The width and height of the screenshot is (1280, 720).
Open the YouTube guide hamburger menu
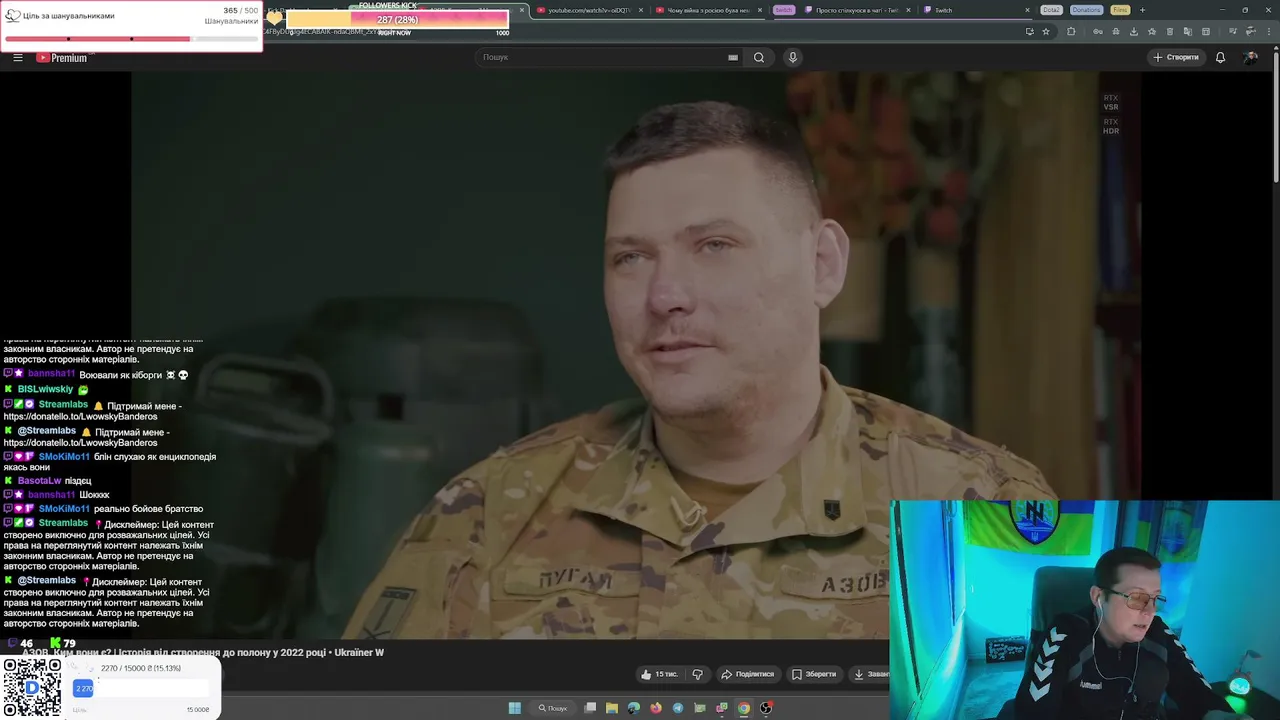pos(17,57)
